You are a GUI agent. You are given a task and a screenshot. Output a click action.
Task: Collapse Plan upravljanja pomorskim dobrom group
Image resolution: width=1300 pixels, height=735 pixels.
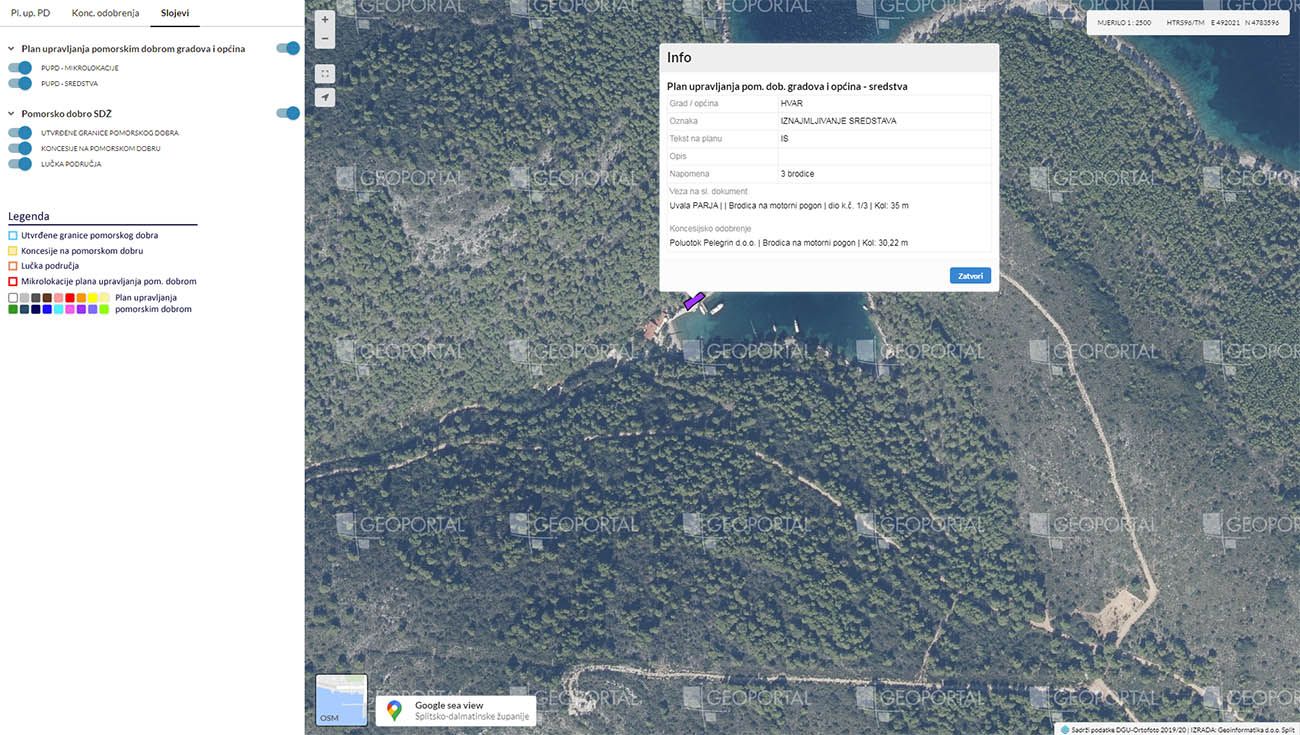click(x=11, y=48)
